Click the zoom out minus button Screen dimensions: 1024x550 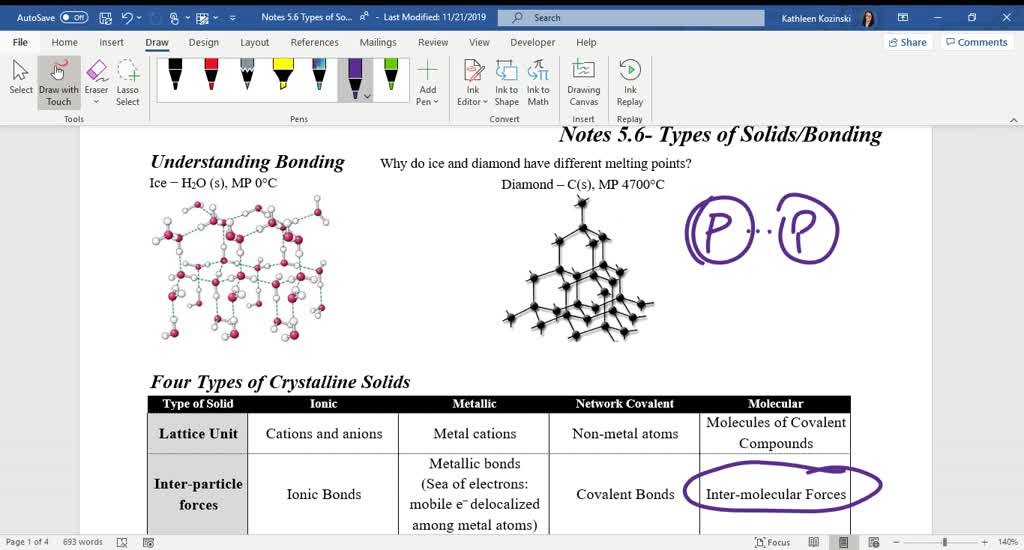pyautogui.click(x=897, y=542)
